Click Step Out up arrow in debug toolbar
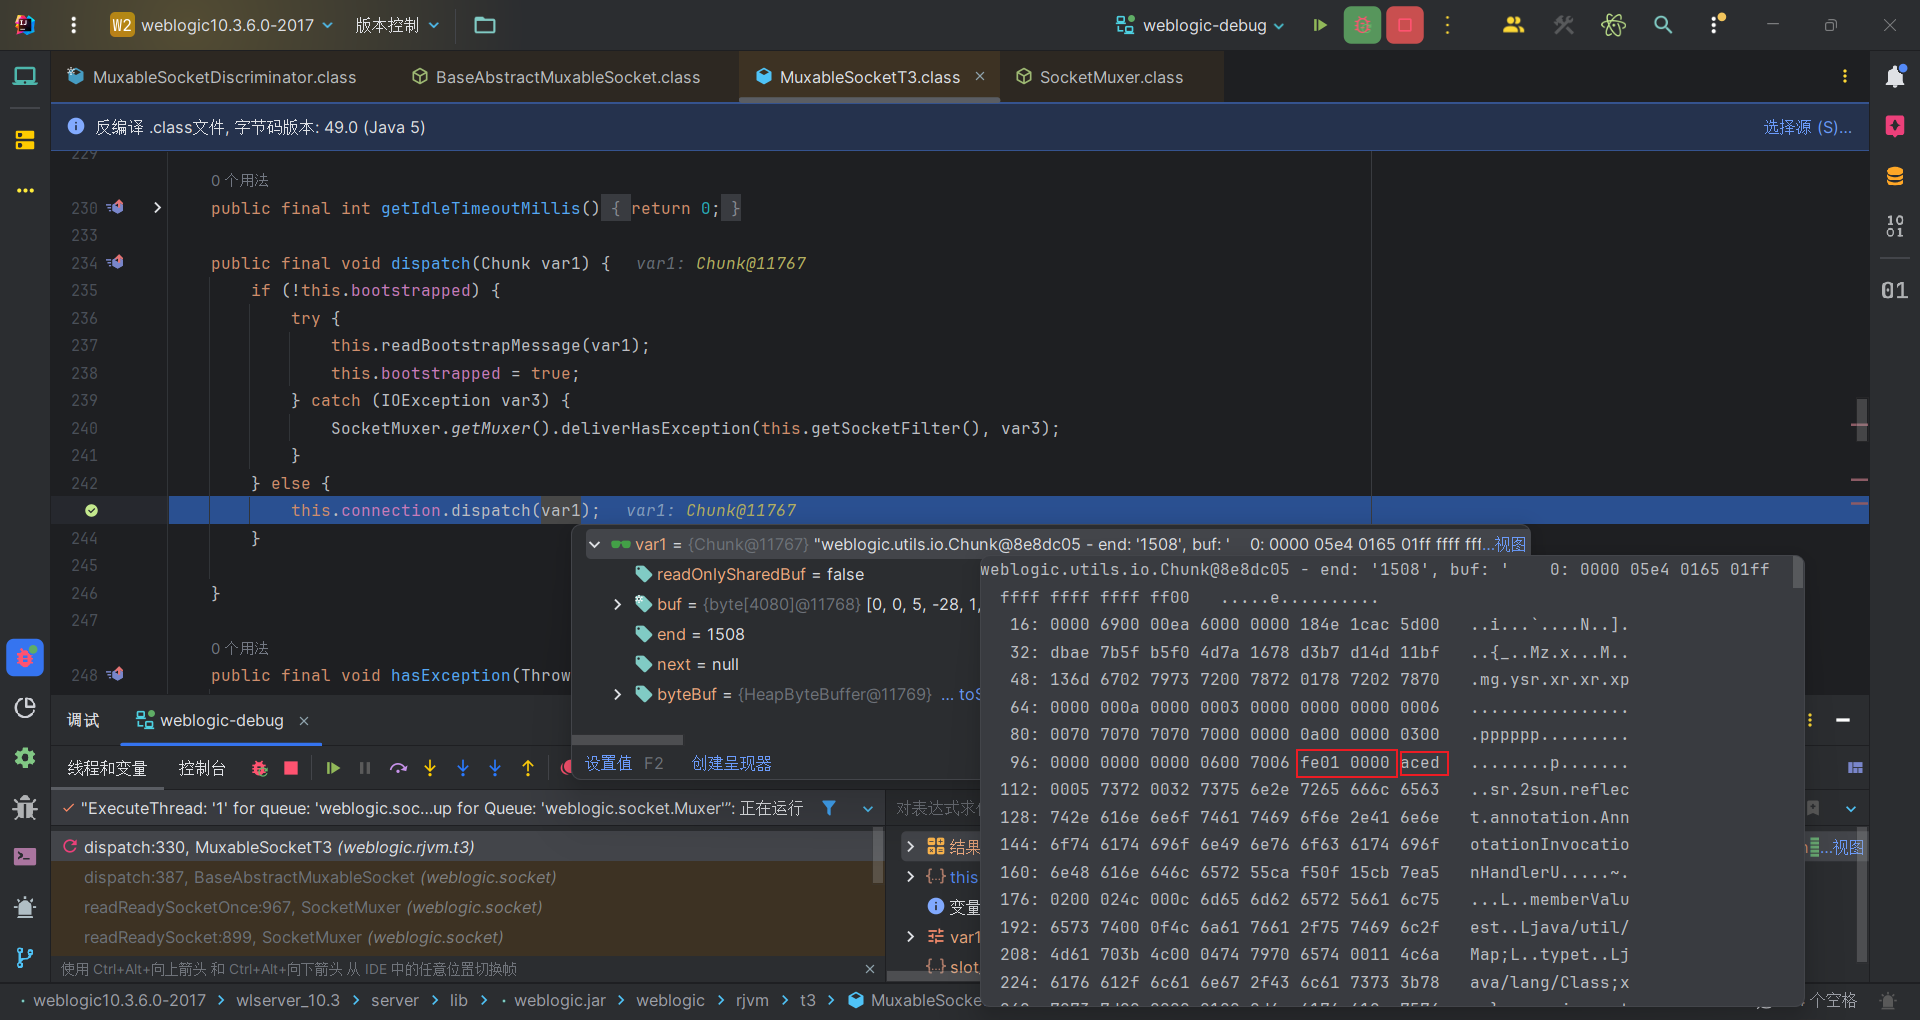This screenshot has width=1920, height=1020. tap(528, 768)
